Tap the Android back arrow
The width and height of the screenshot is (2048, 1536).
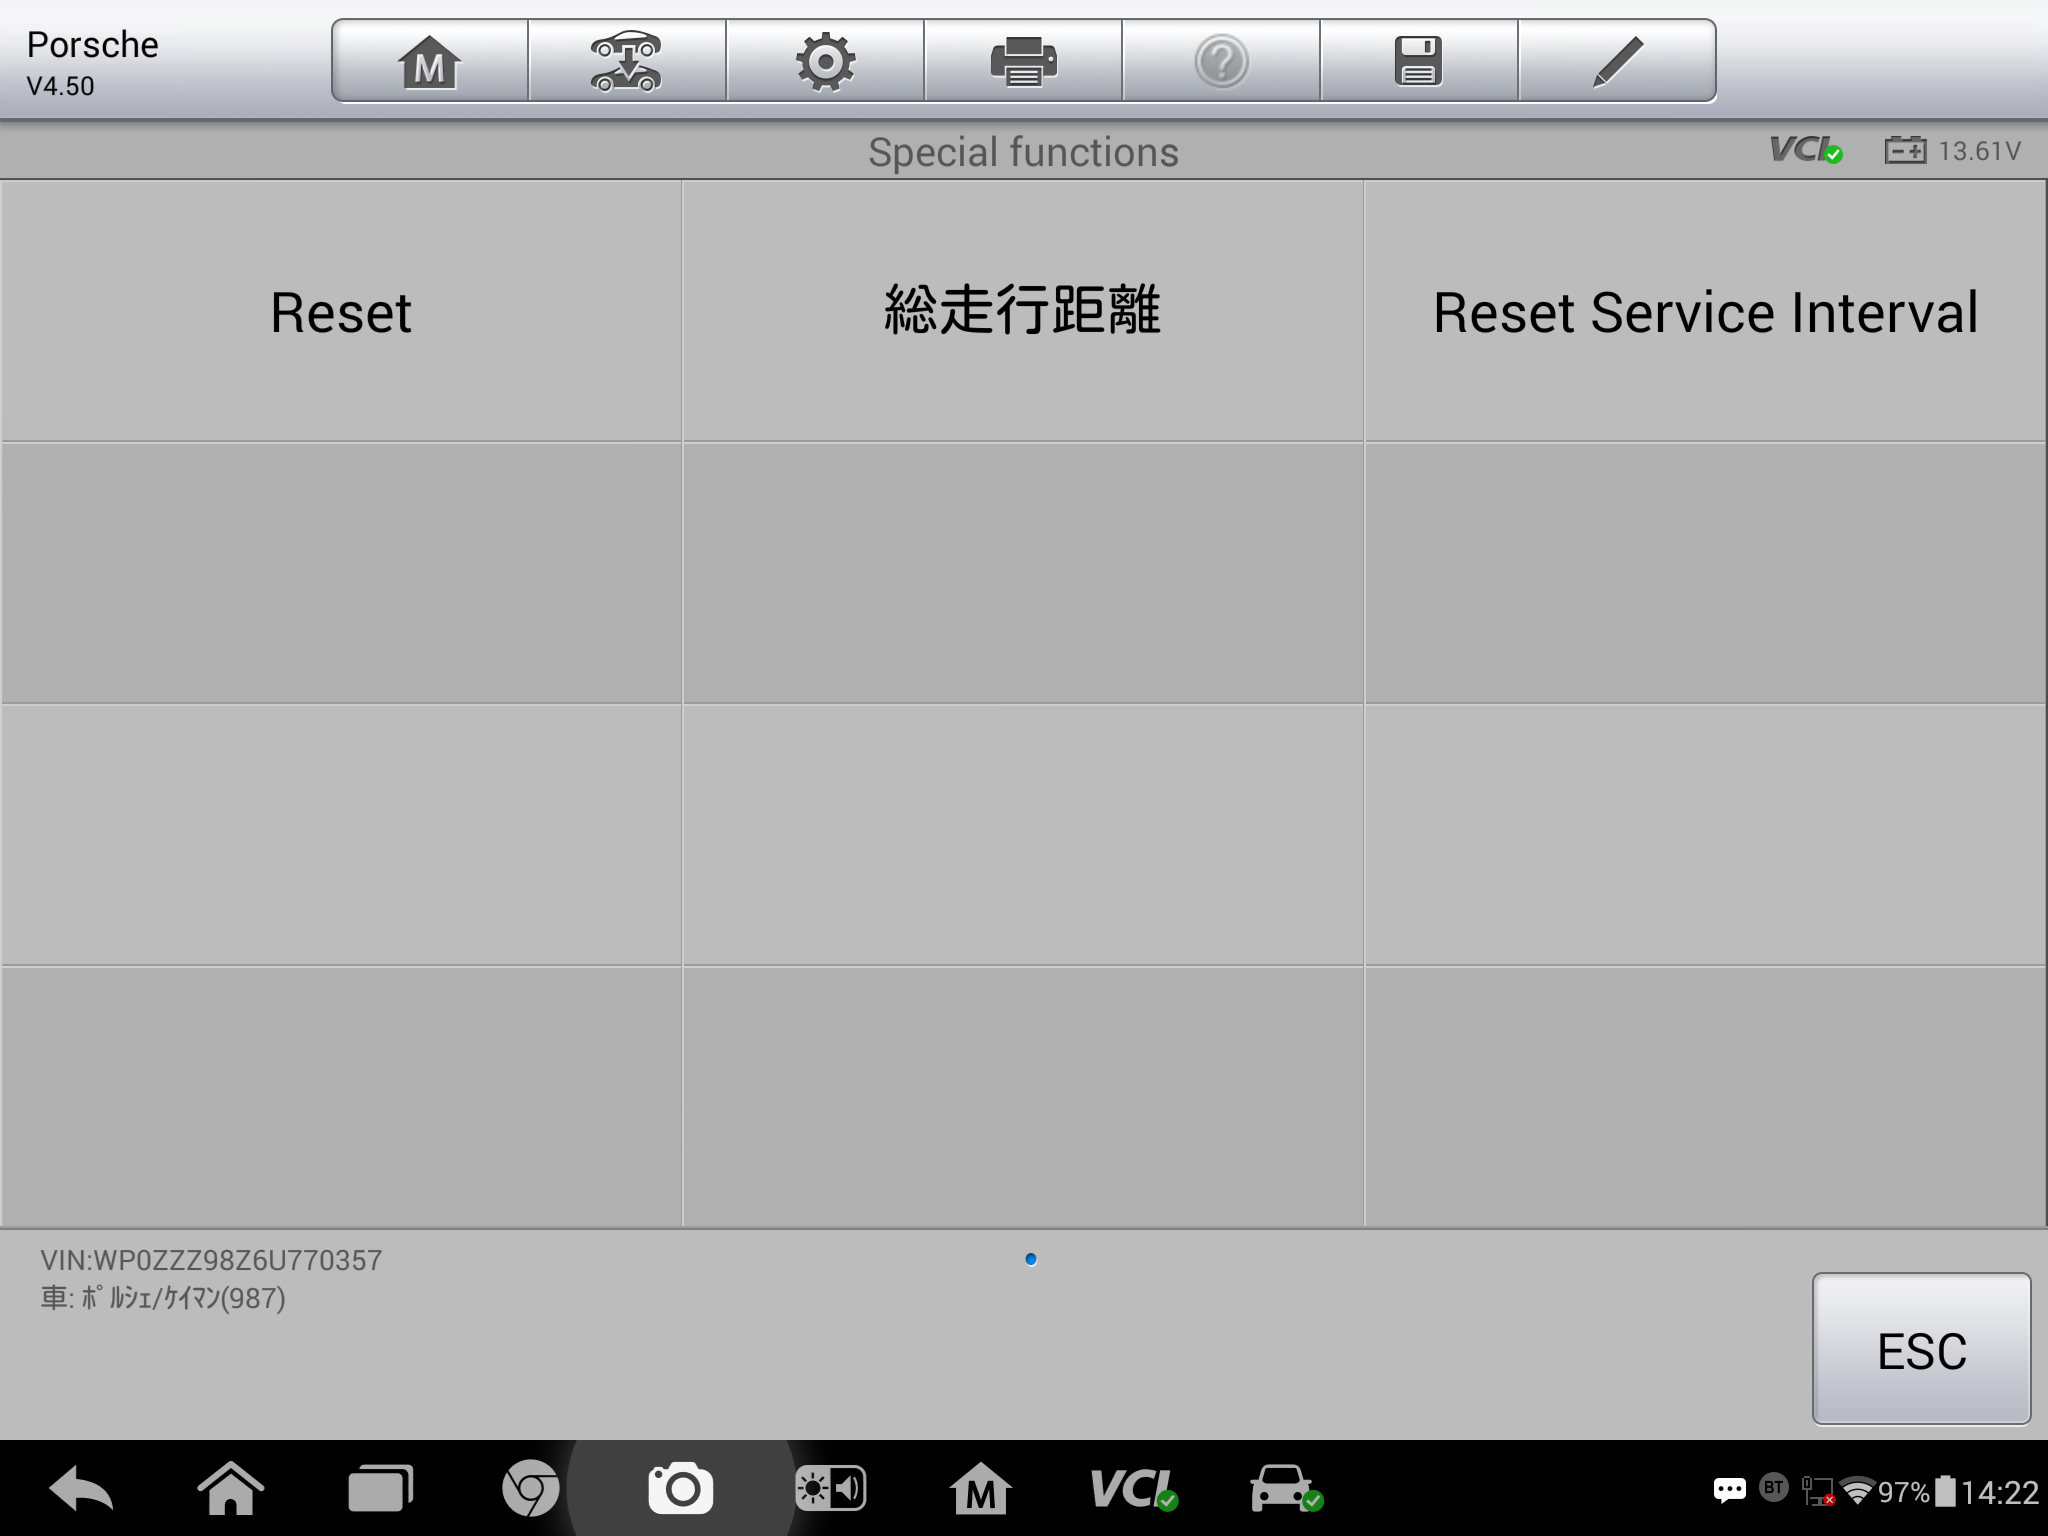[81, 1490]
